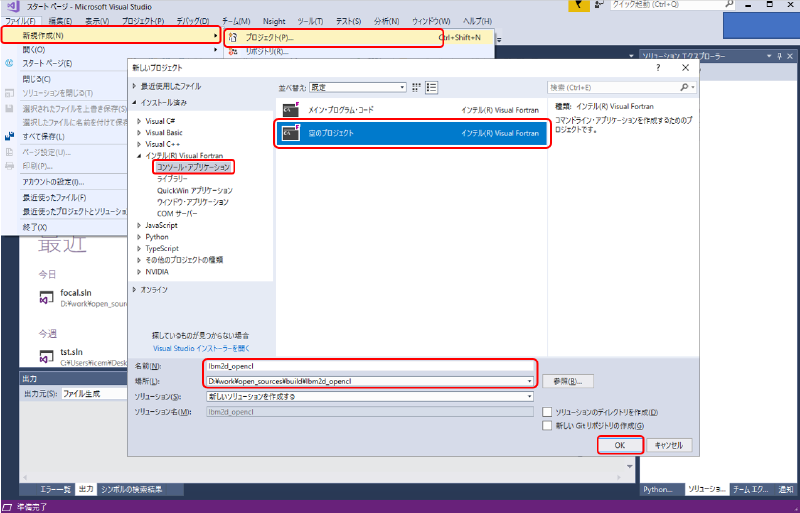The height and width of the screenshot is (513, 800).
Task: Click the empty project template icon
Action: click(x=291, y=133)
